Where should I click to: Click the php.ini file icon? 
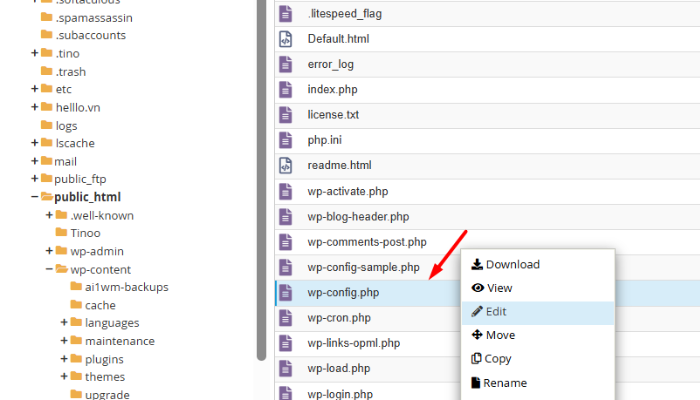tap(286, 140)
